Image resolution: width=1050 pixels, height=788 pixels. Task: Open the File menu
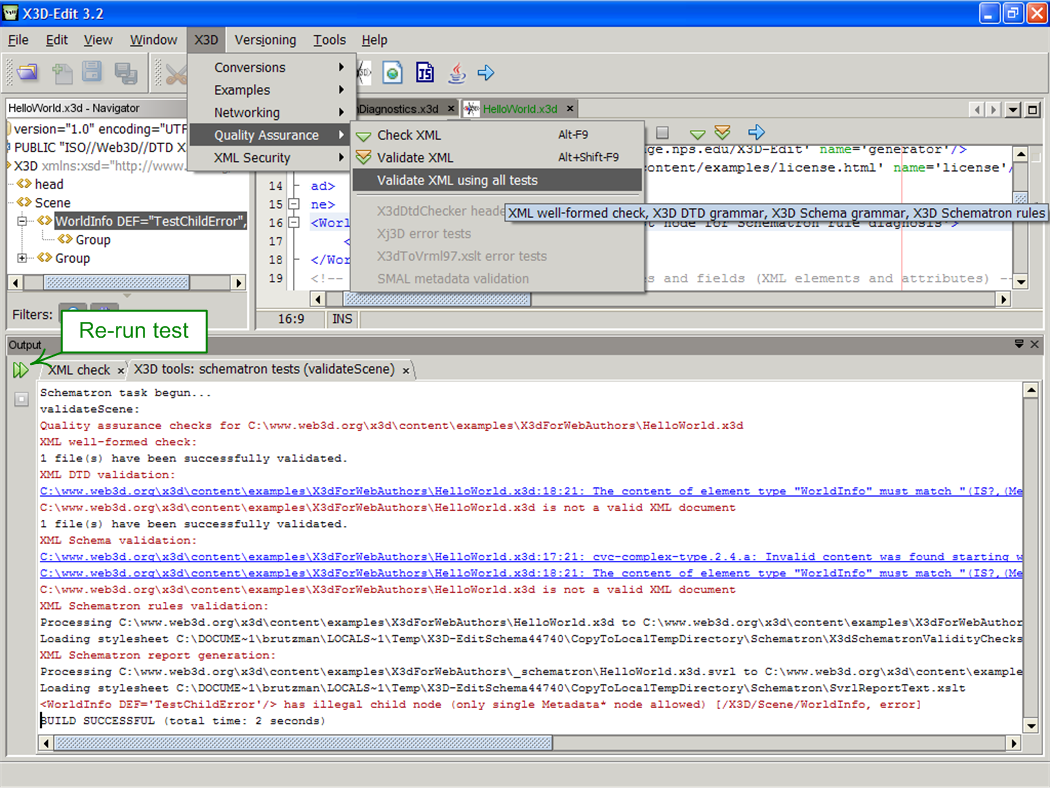(x=18, y=40)
